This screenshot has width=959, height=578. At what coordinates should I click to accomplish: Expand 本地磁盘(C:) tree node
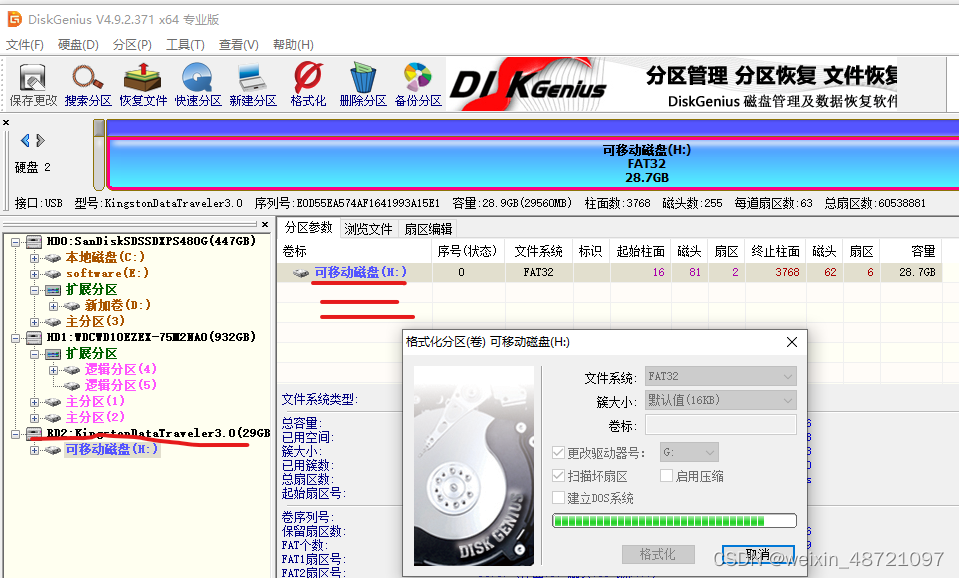pyautogui.click(x=34, y=258)
